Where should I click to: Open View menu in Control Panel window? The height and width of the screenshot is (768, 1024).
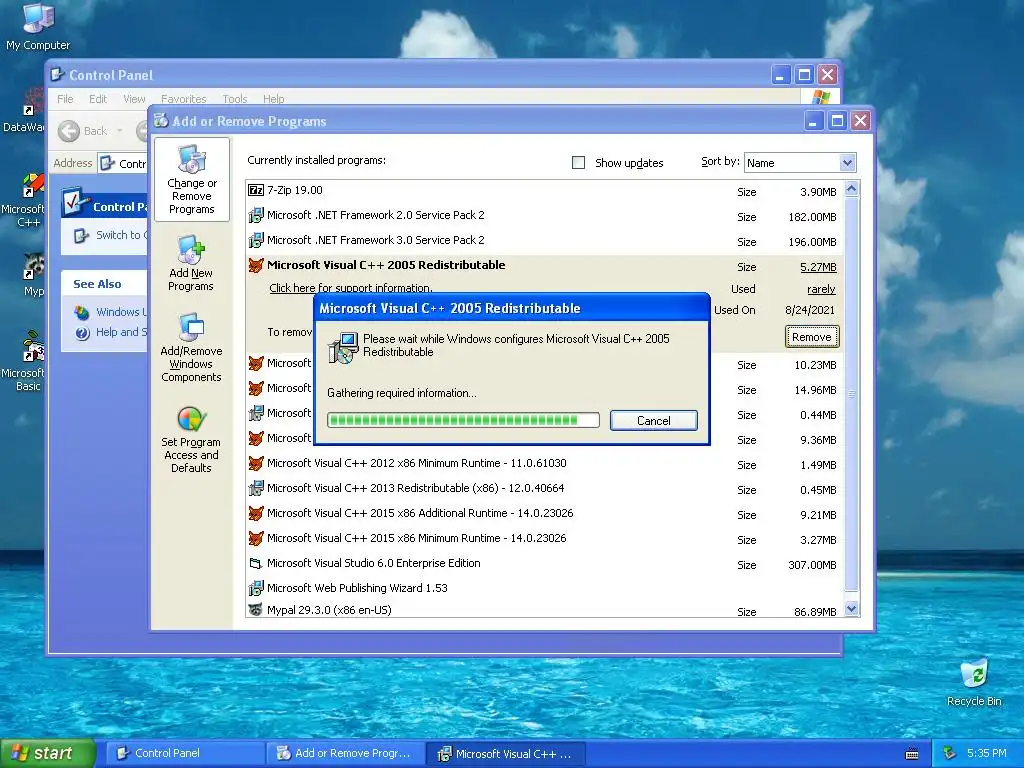click(134, 99)
